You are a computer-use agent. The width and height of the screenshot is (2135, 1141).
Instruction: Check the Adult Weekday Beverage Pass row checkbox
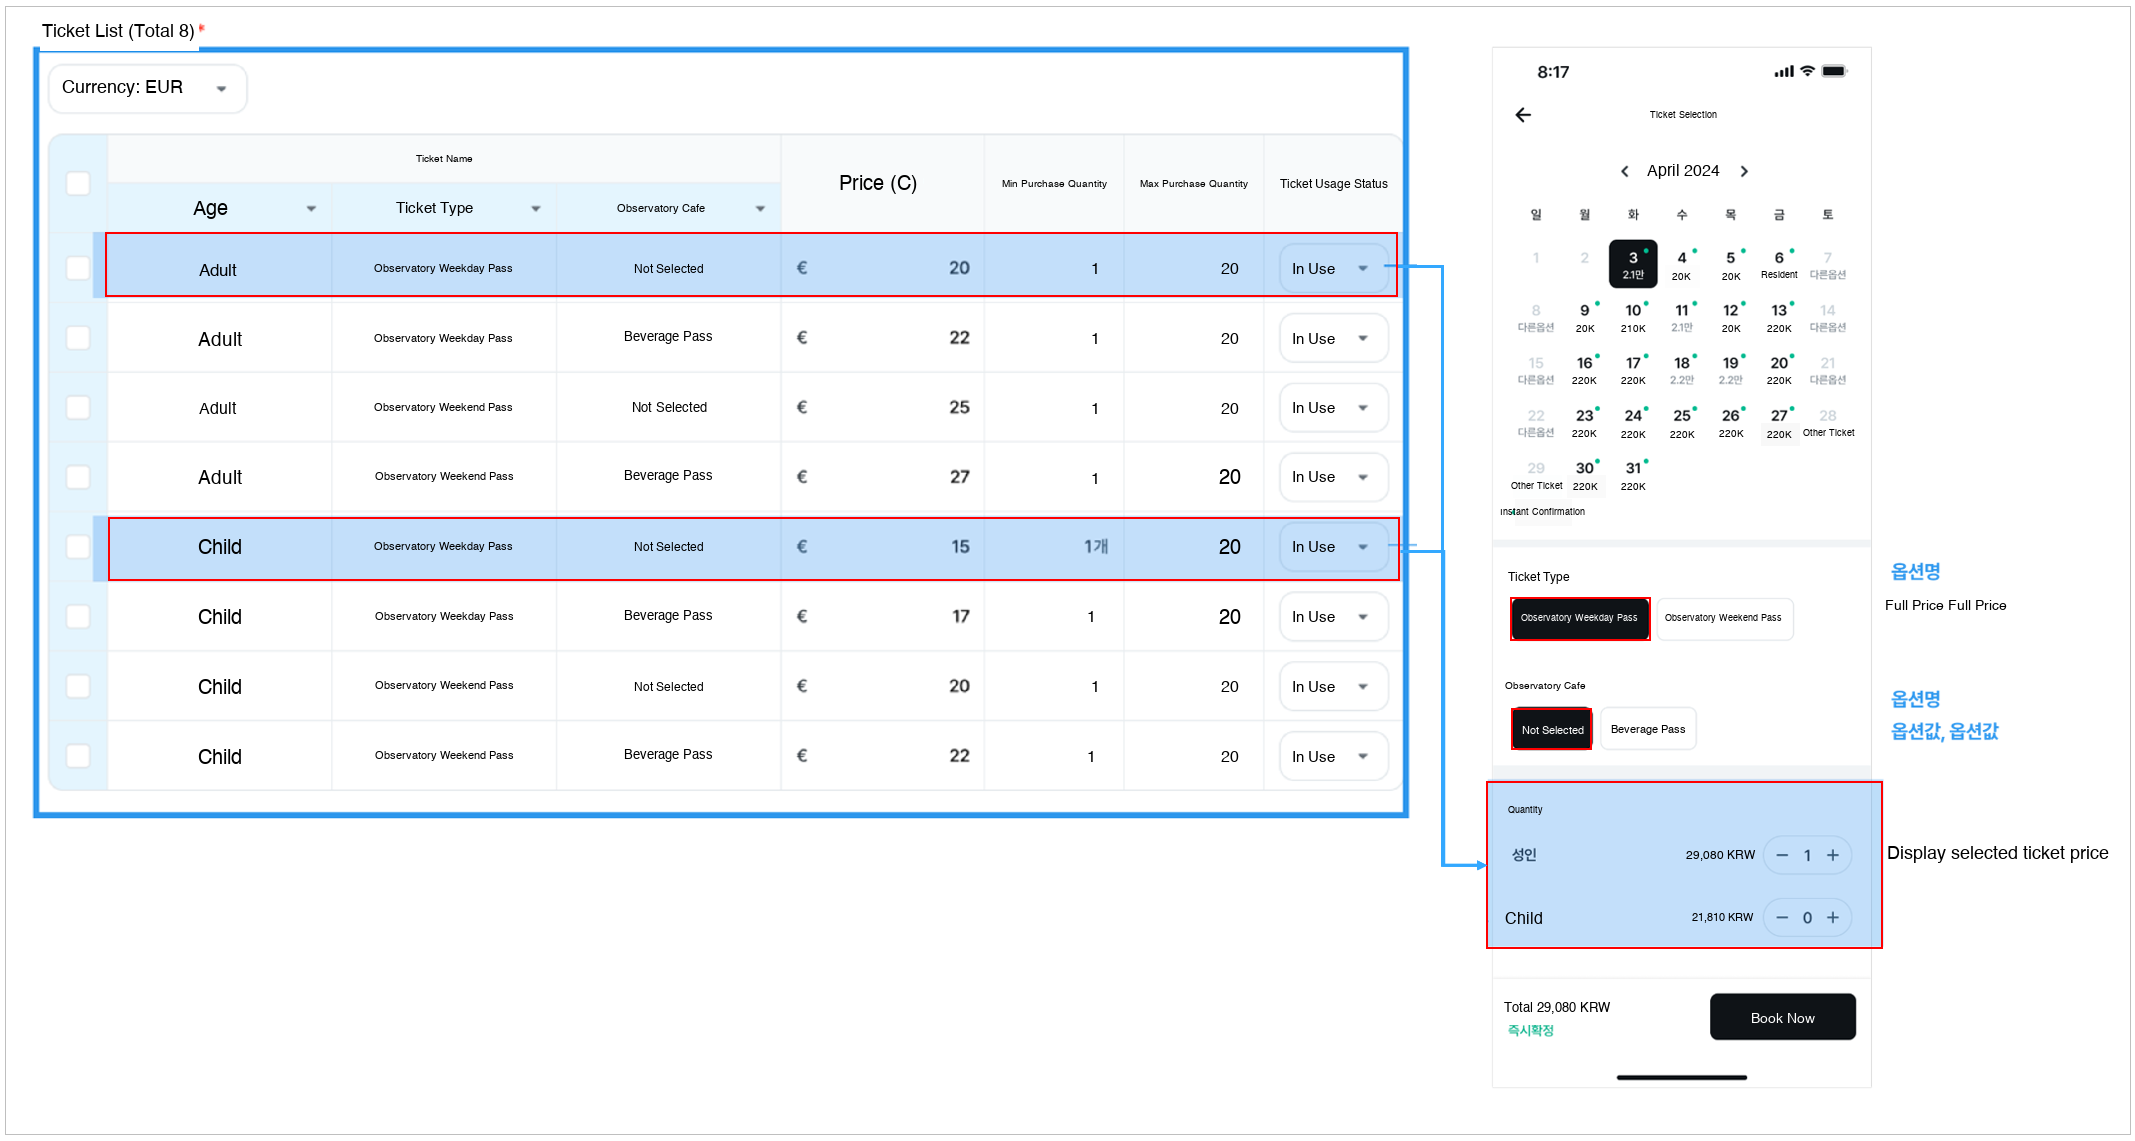coord(78,338)
